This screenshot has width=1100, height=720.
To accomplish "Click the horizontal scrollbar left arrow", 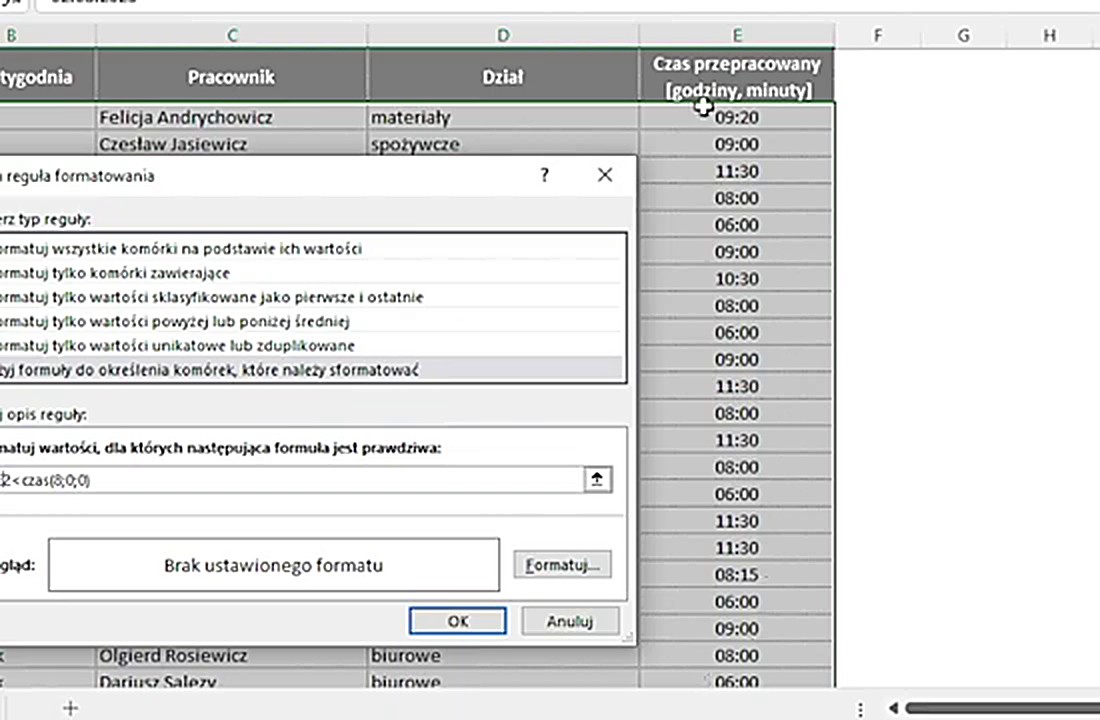I will click(893, 708).
